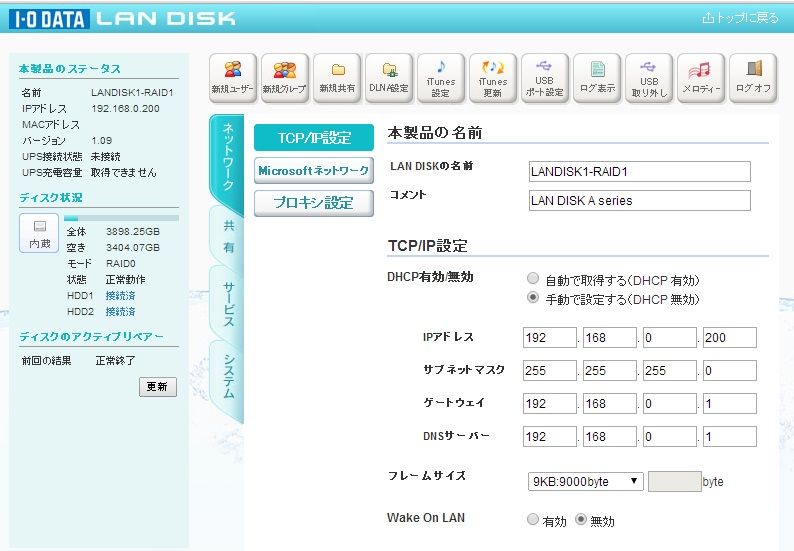Click IPアドレス first octet field 192
Screen dimensions: 794x551
[549, 338]
